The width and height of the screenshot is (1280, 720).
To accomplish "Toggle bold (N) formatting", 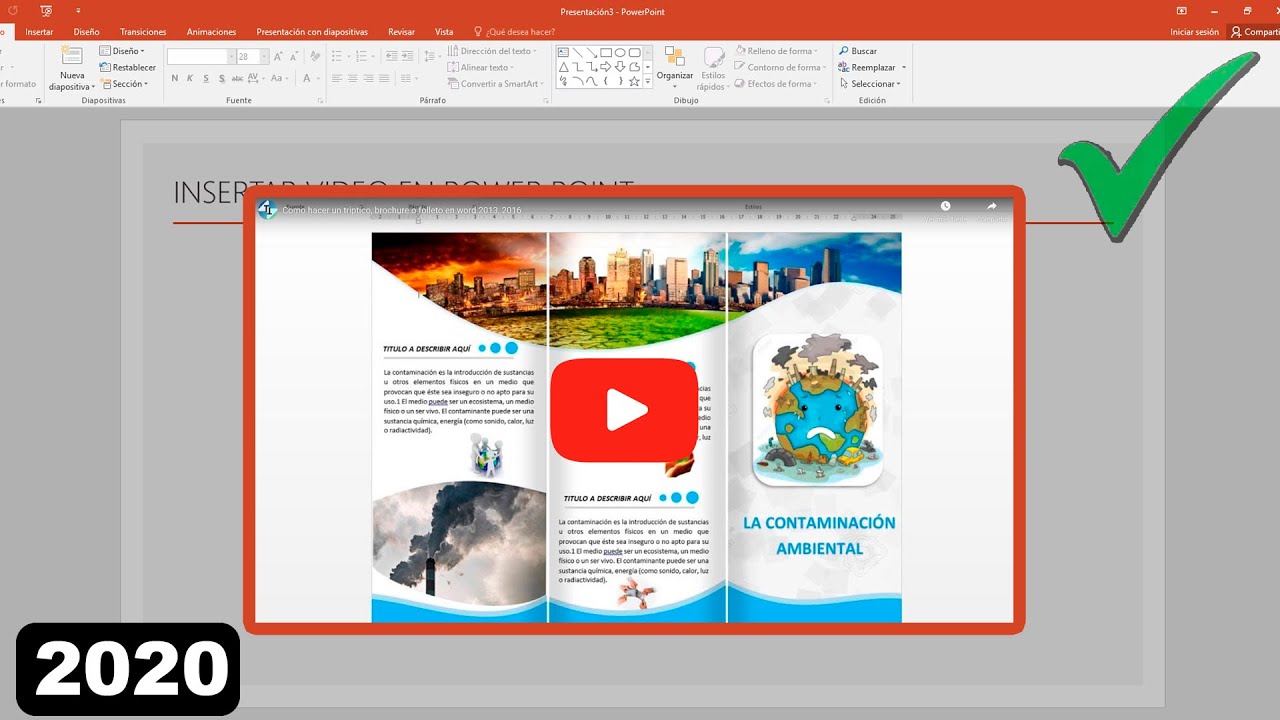I will (x=175, y=78).
